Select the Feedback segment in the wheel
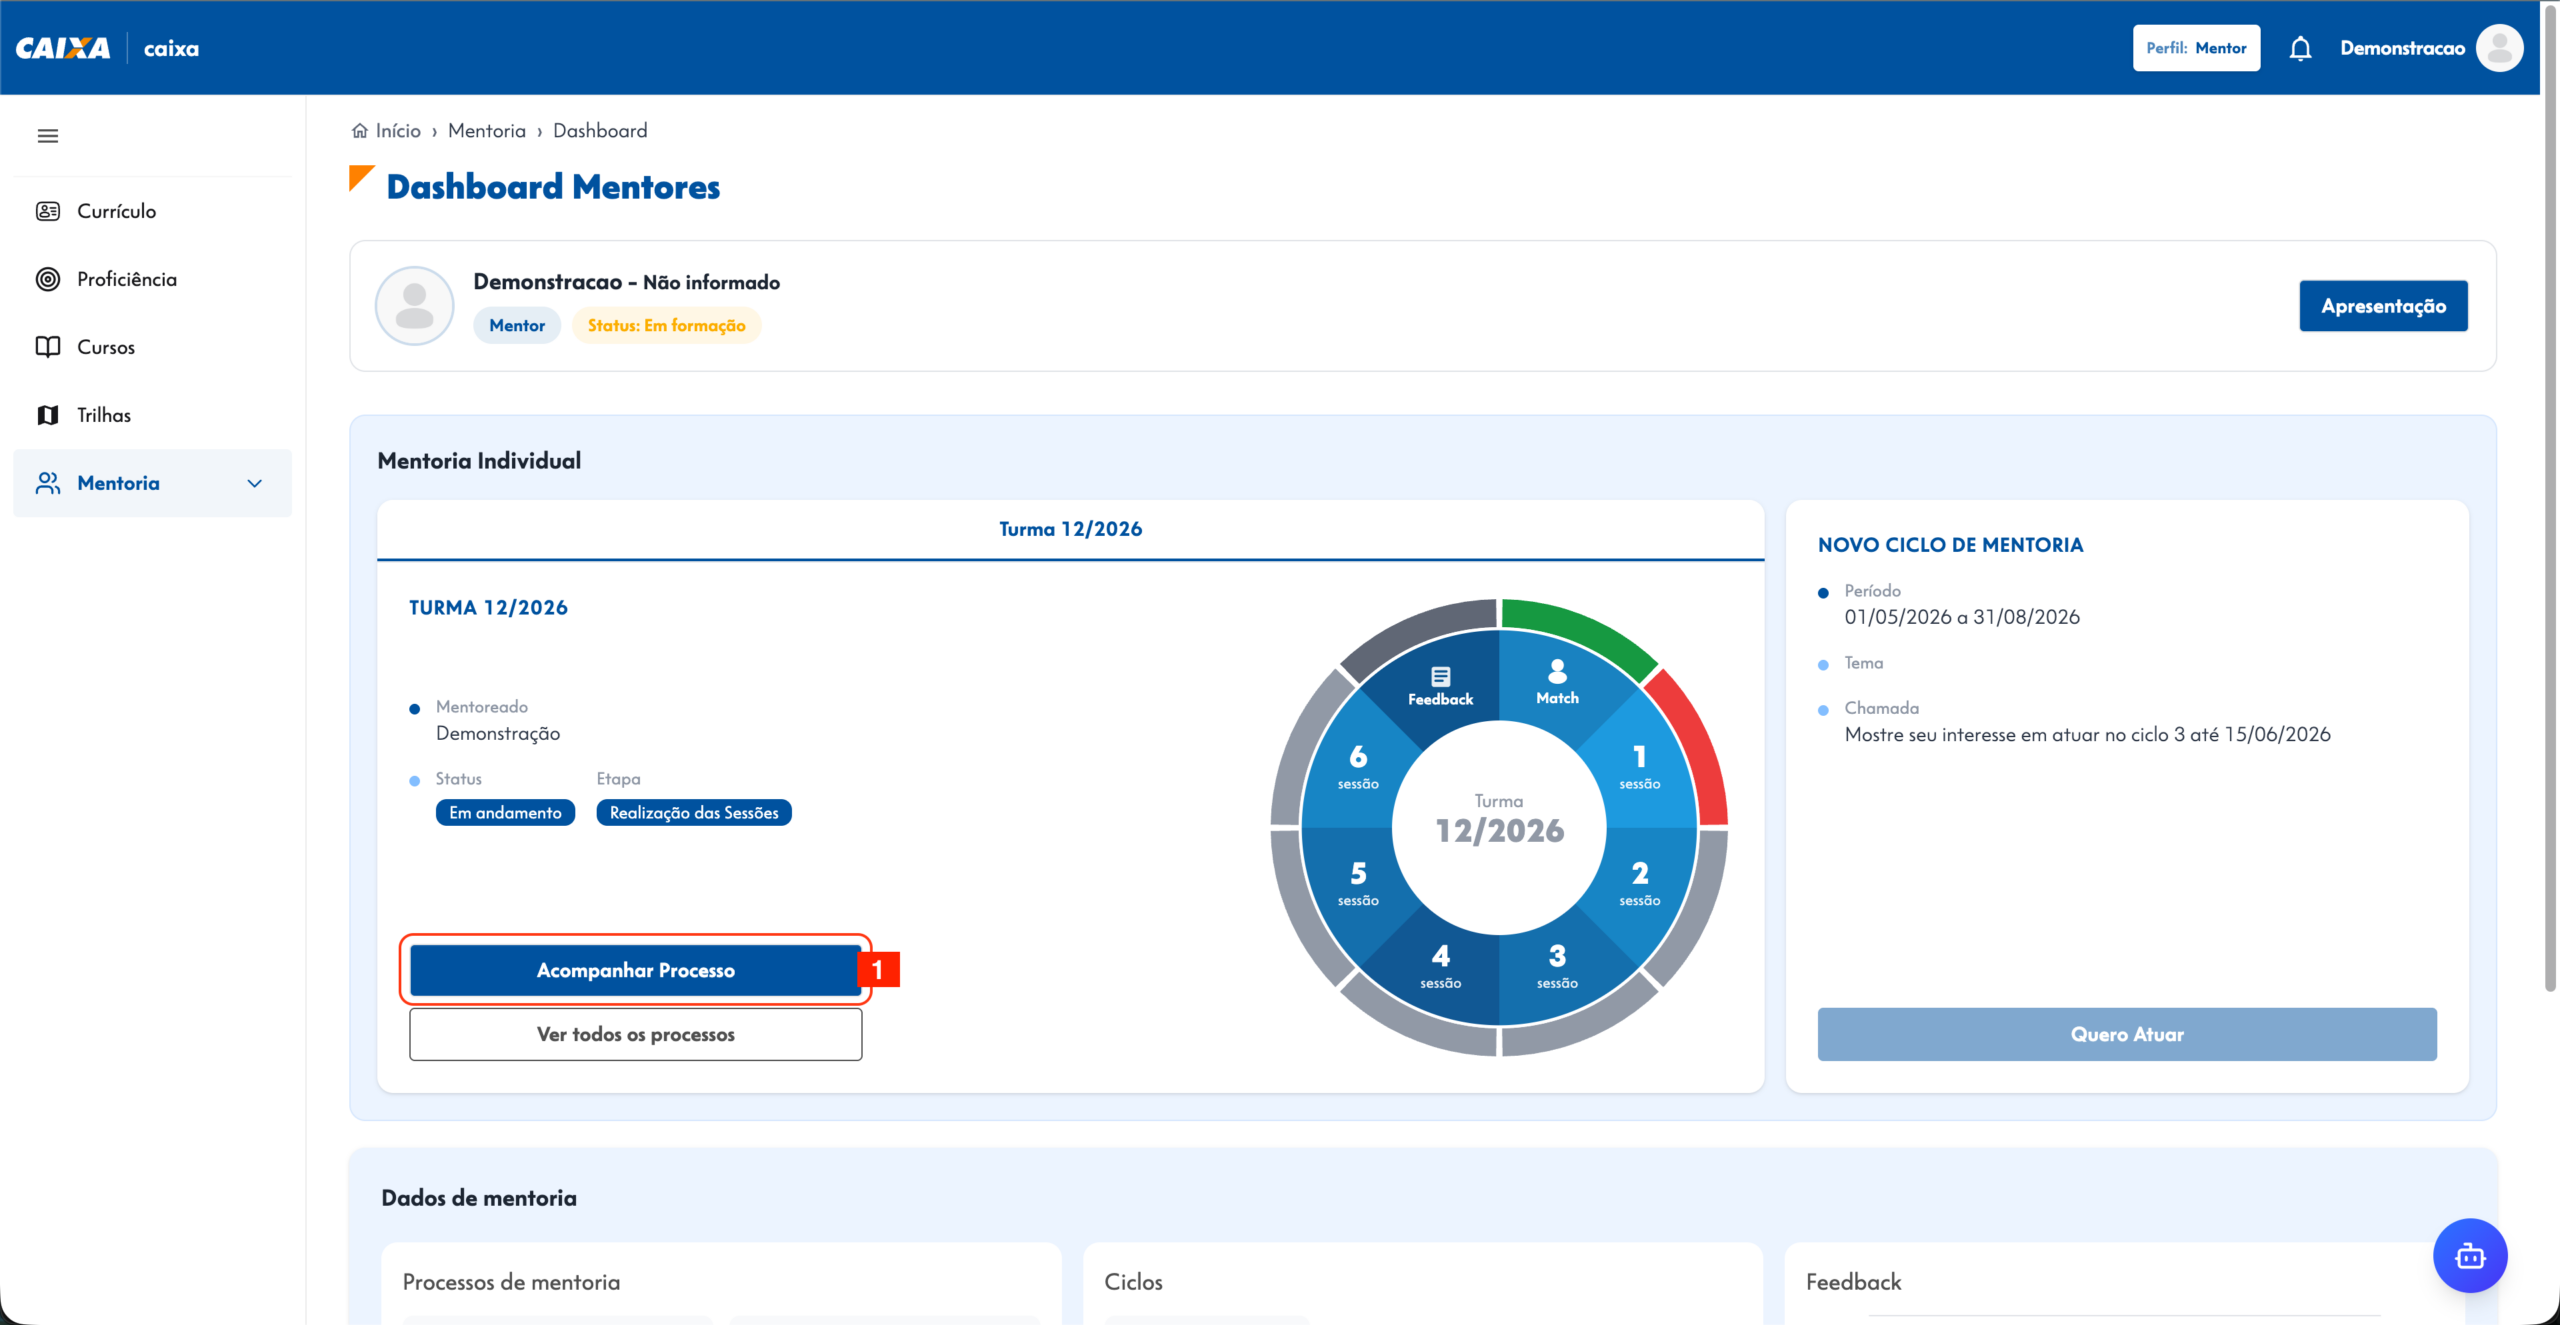Viewport: 2560px width, 1325px height. click(1440, 686)
